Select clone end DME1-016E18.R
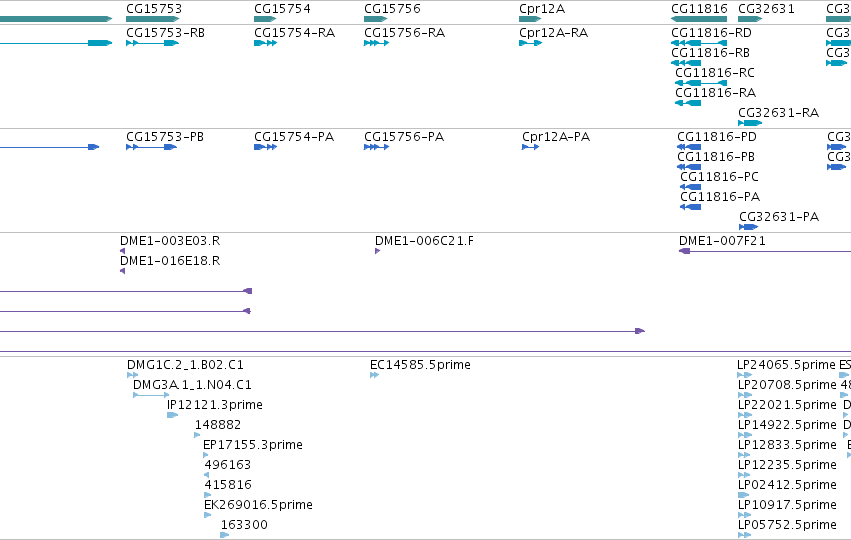This screenshot has height=540, width=851. pos(170,261)
